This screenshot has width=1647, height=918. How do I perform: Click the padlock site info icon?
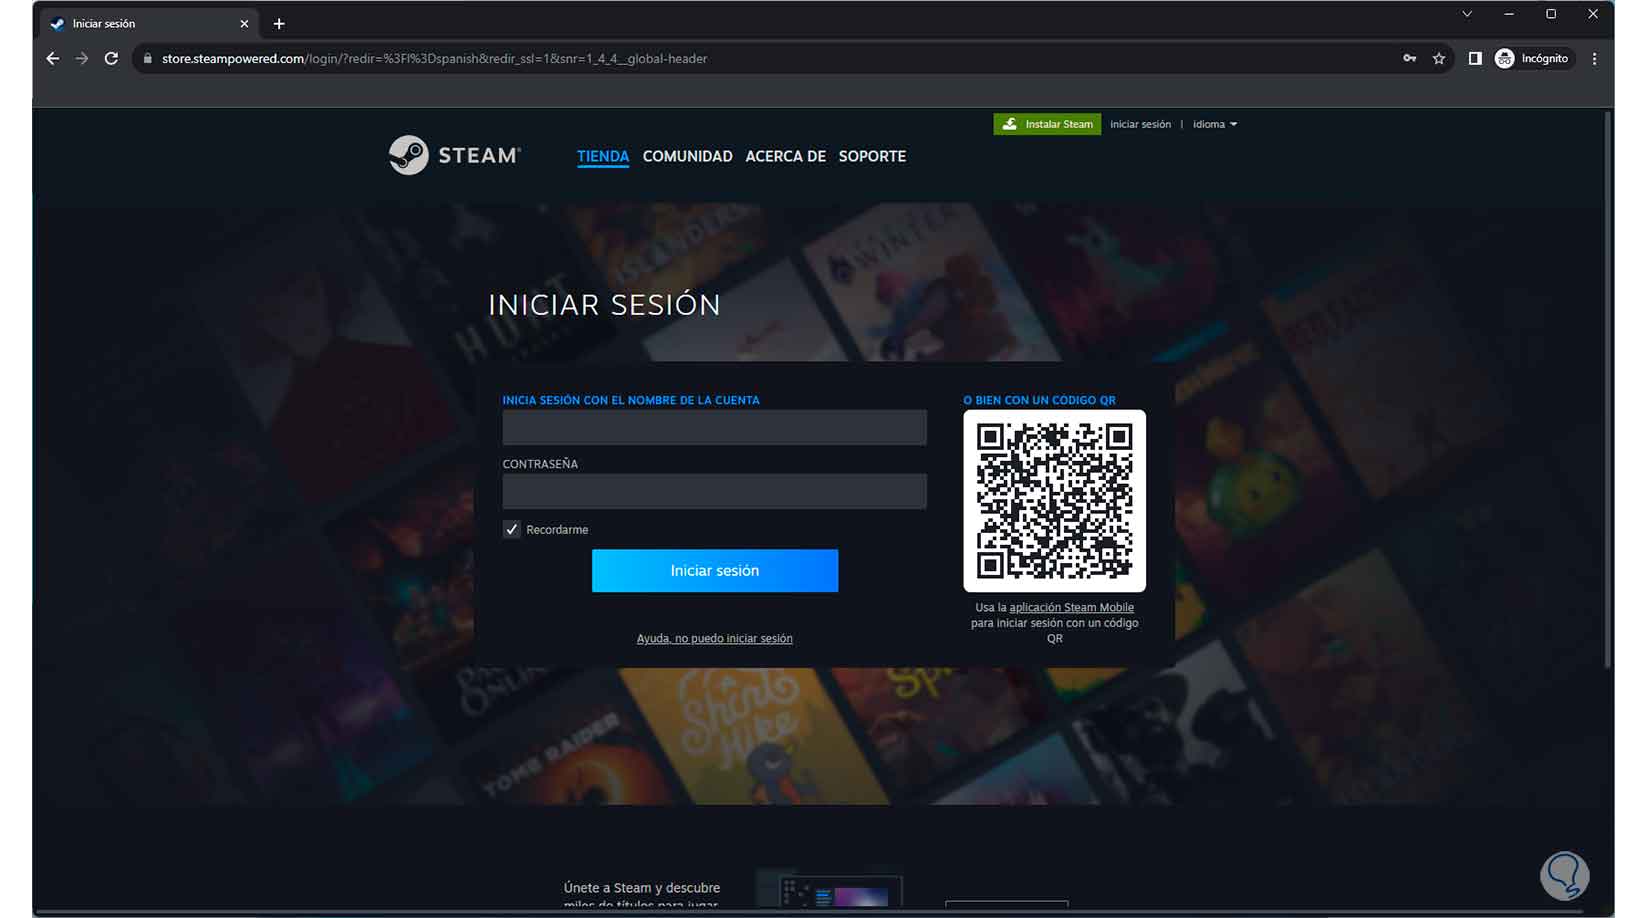[147, 59]
